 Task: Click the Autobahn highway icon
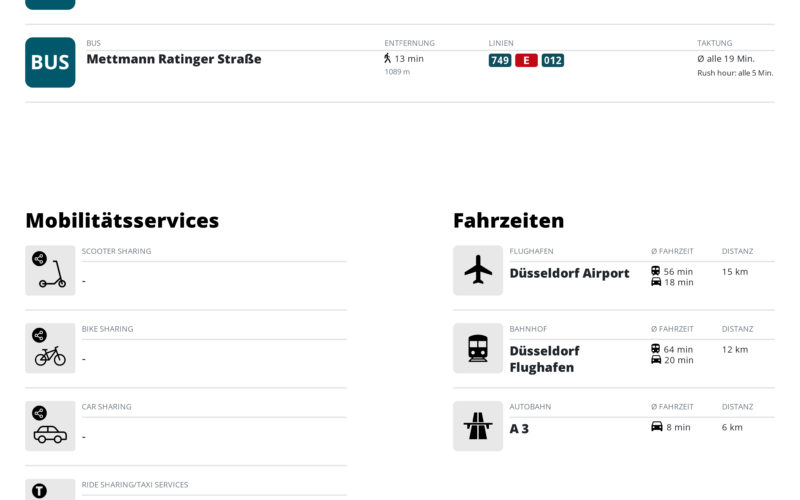pos(478,426)
